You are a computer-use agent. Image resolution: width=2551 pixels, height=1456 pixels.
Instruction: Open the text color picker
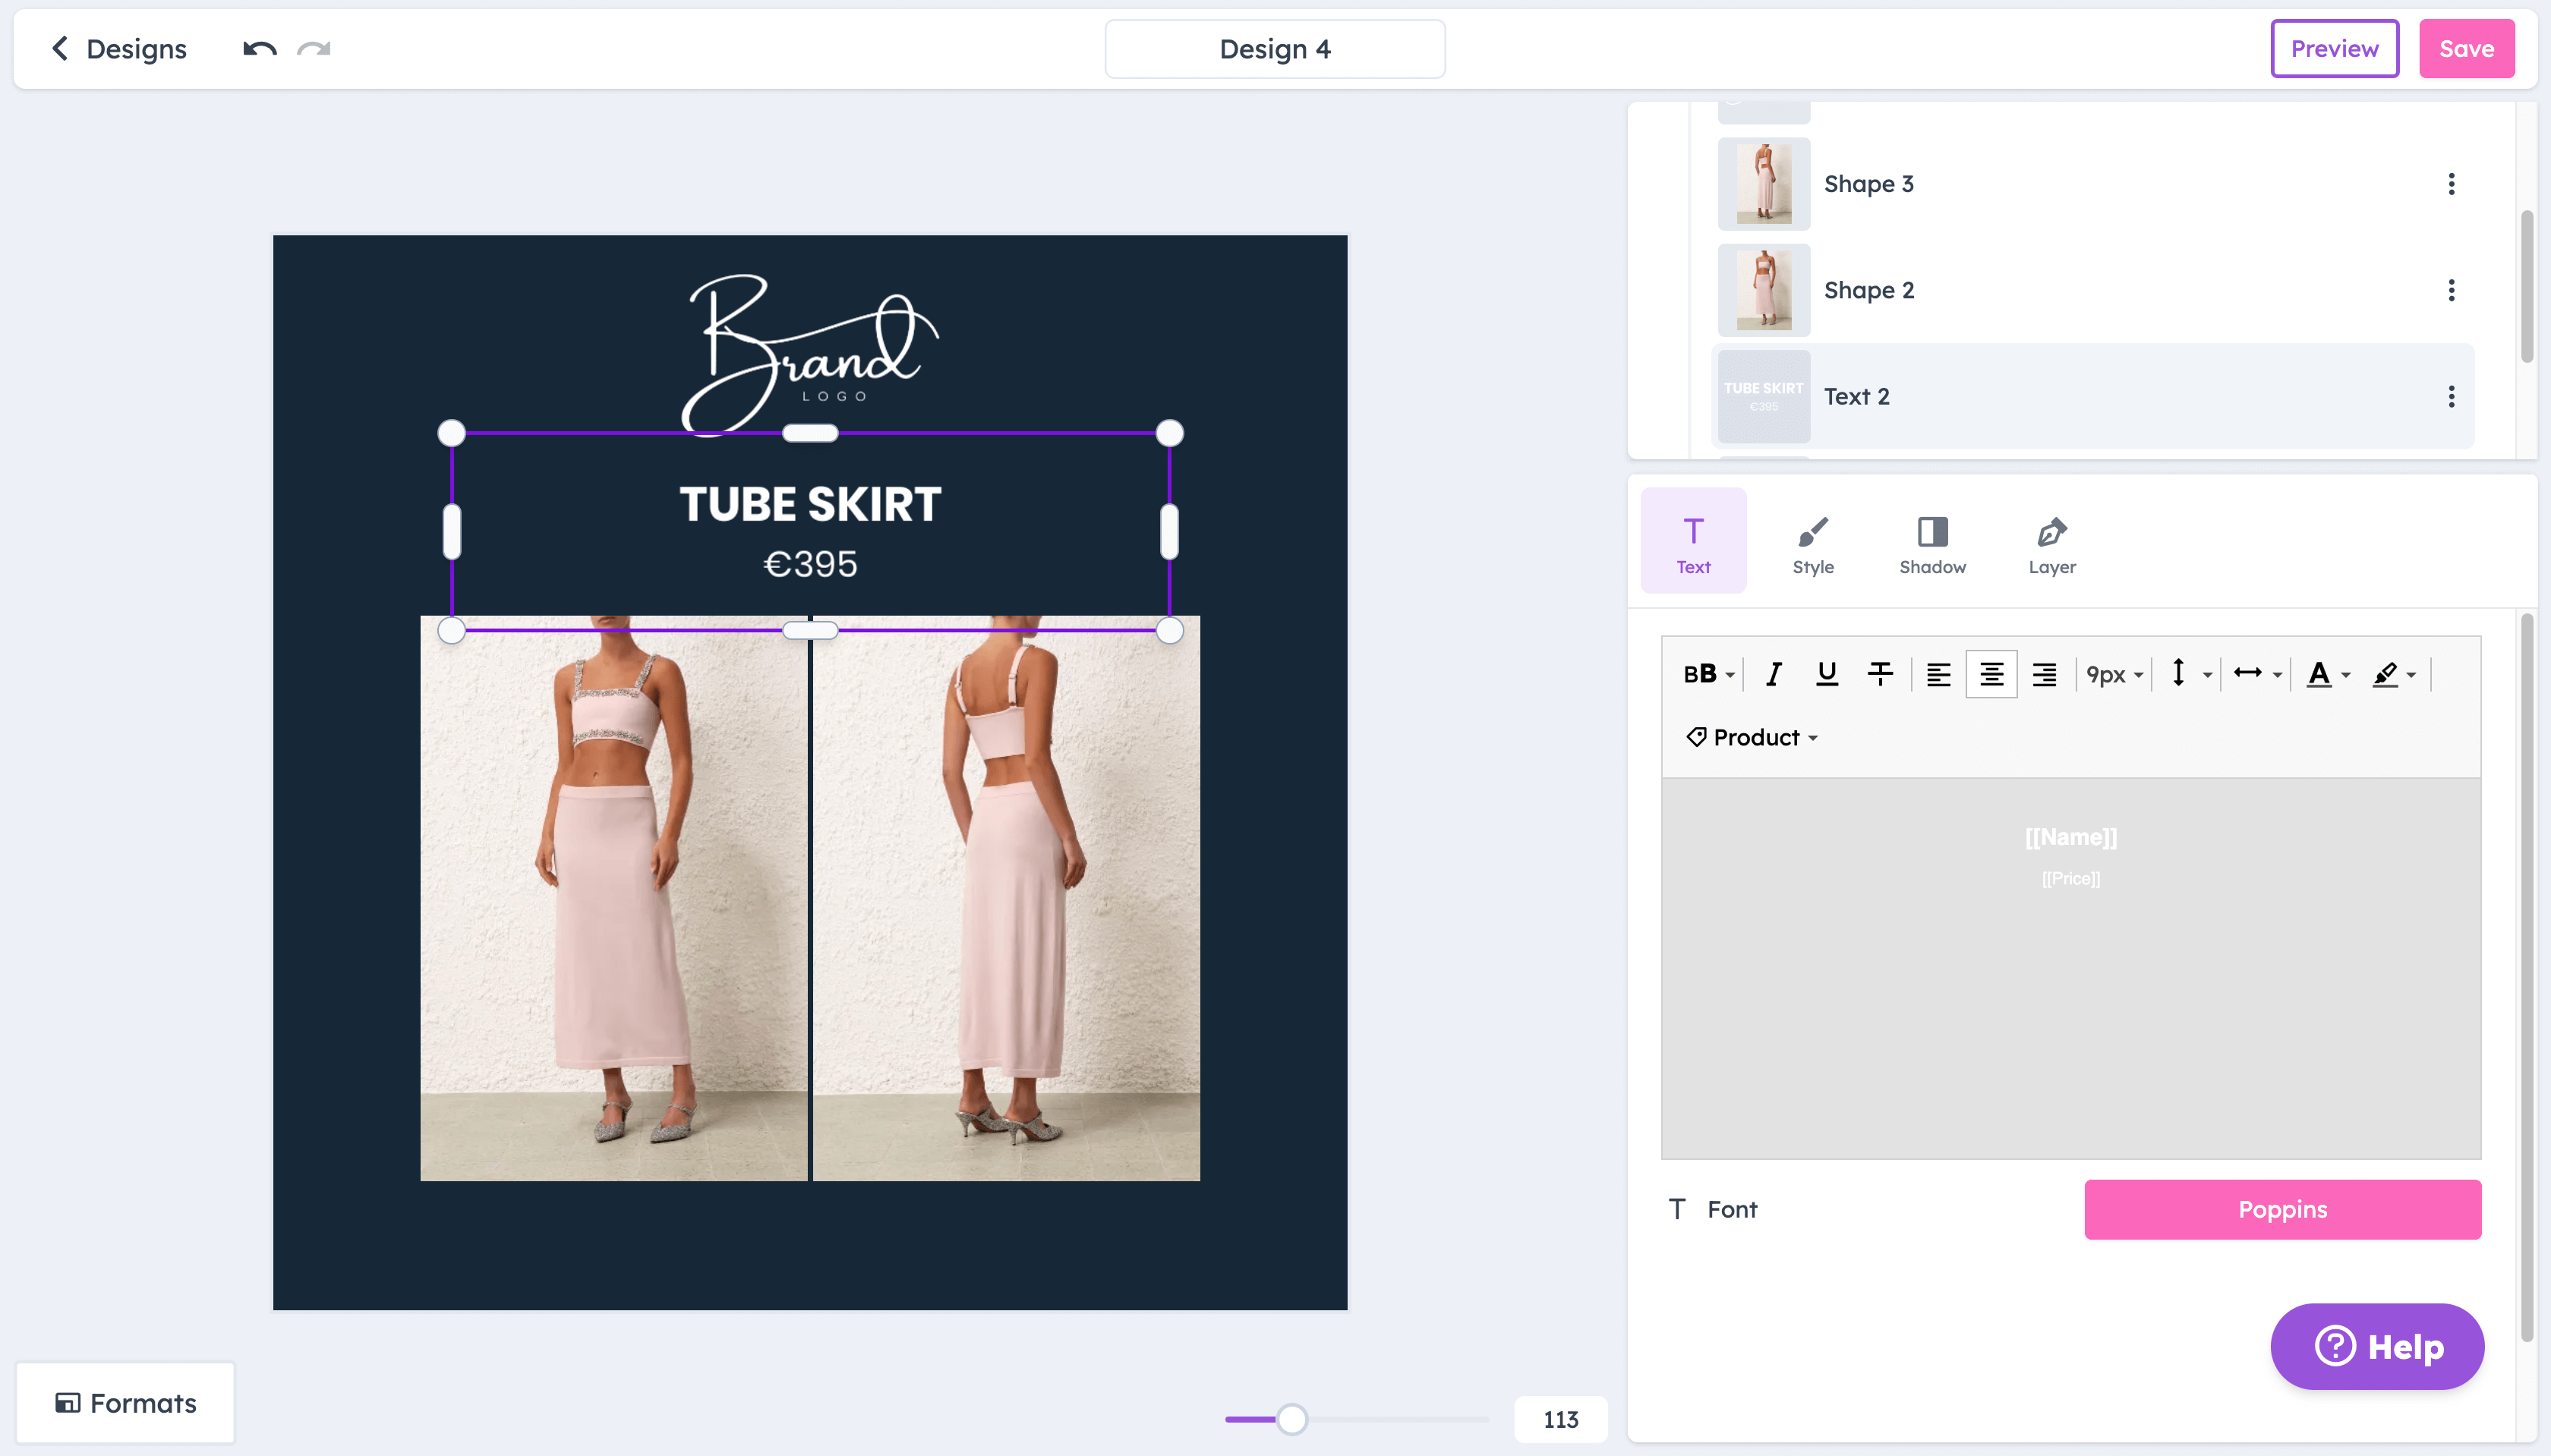click(2322, 673)
